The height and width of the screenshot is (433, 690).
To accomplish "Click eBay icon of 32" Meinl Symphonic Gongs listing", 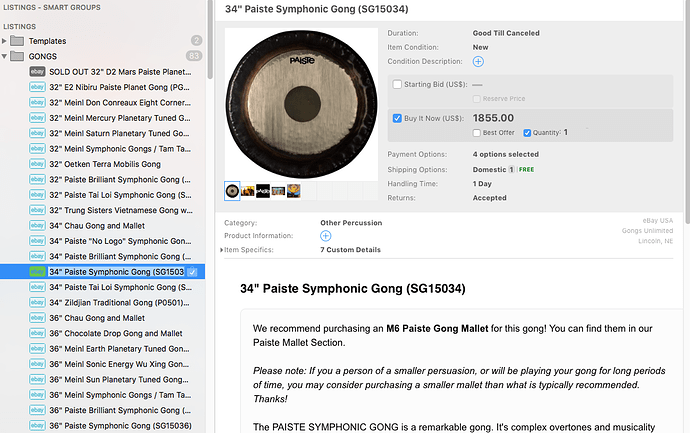I will point(37,148).
